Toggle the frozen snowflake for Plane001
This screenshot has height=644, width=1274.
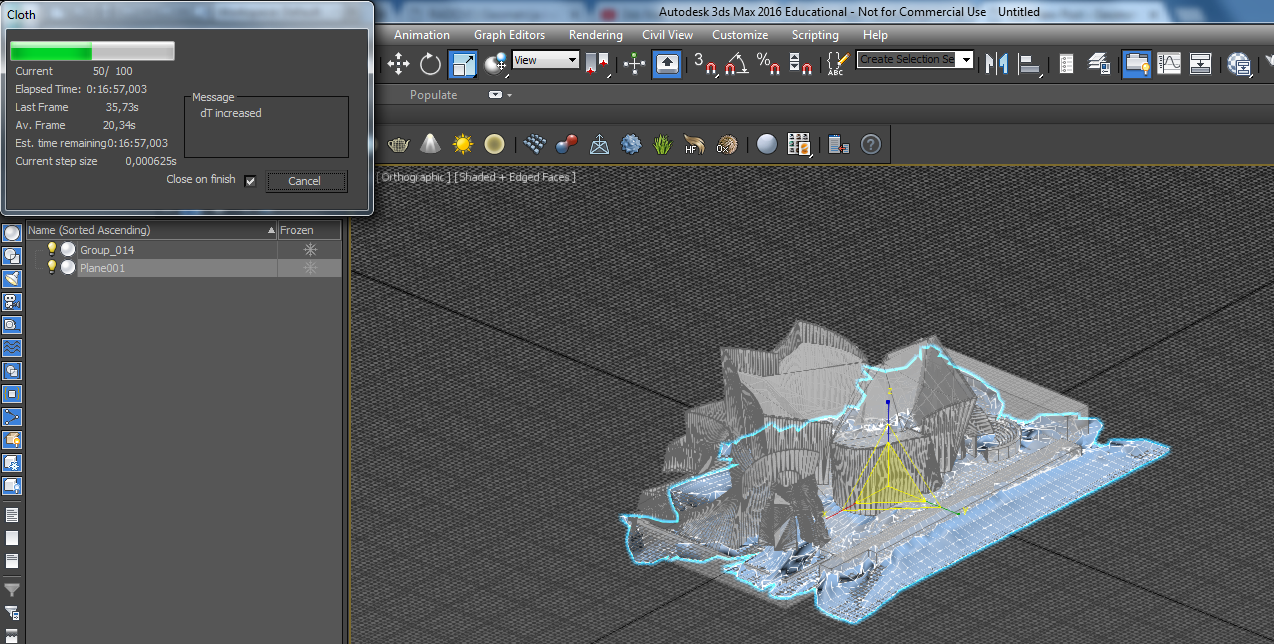pyautogui.click(x=310, y=268)
